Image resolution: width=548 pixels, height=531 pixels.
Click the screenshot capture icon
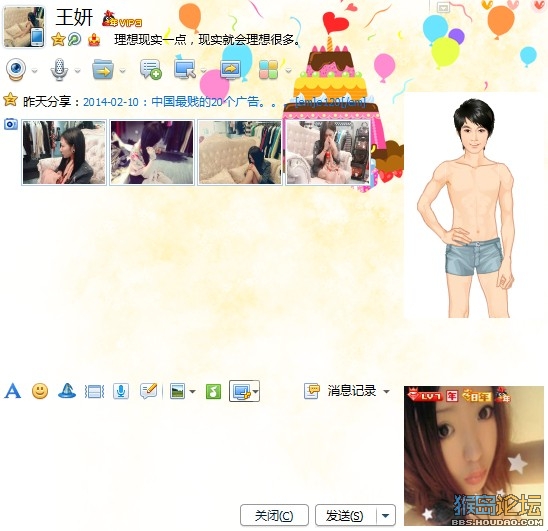click(241, 391)
